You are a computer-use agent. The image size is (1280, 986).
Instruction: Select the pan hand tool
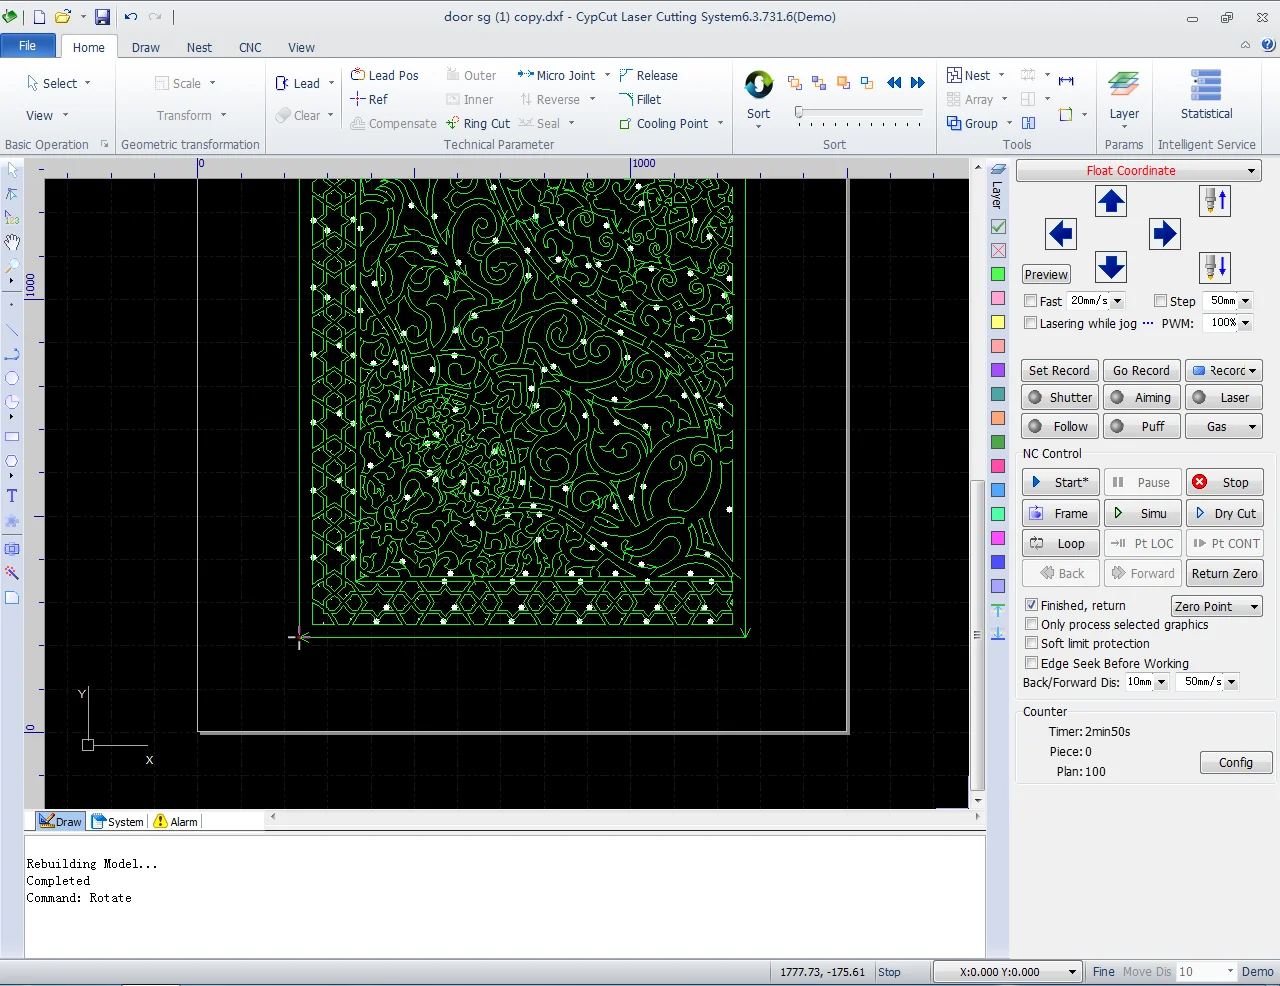(x=12, y=243)
